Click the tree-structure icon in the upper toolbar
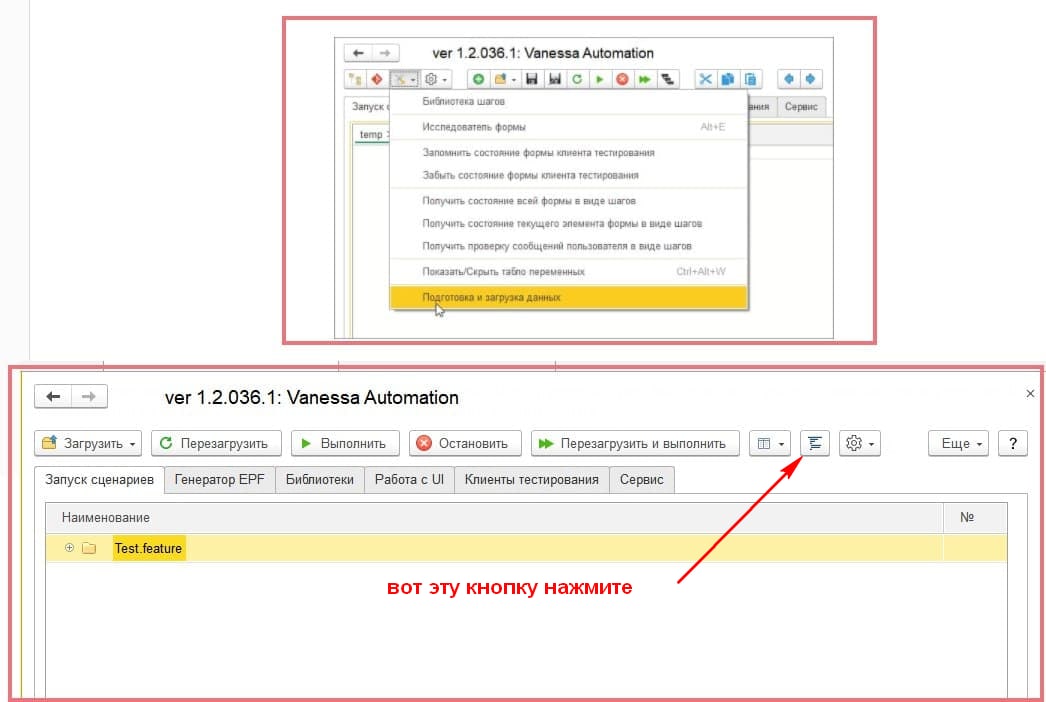Viewport: 1046px width, 702px height. pyautogui.click(x=355, y=79)
